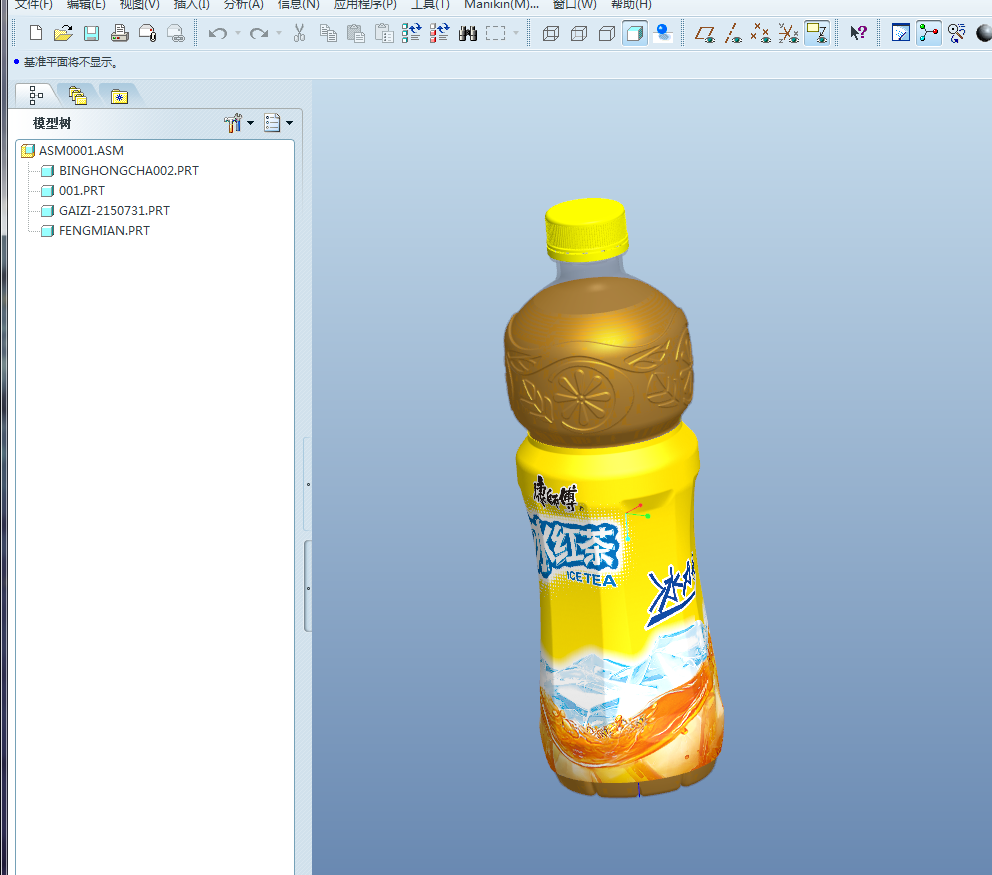The height and width of the screenshot is (875, 992).
Task: Open the model tree Settings list icon
Action: coord(273,123)
